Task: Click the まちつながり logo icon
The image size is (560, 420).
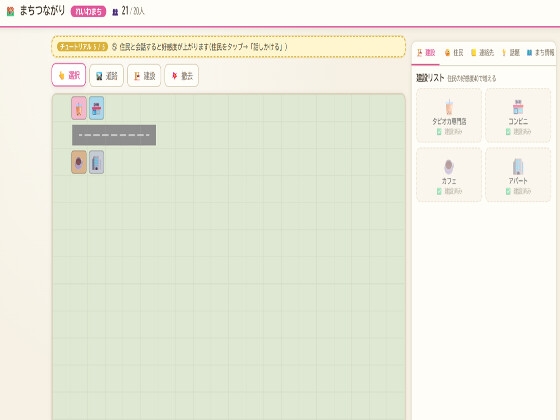Action: (11, 11)
